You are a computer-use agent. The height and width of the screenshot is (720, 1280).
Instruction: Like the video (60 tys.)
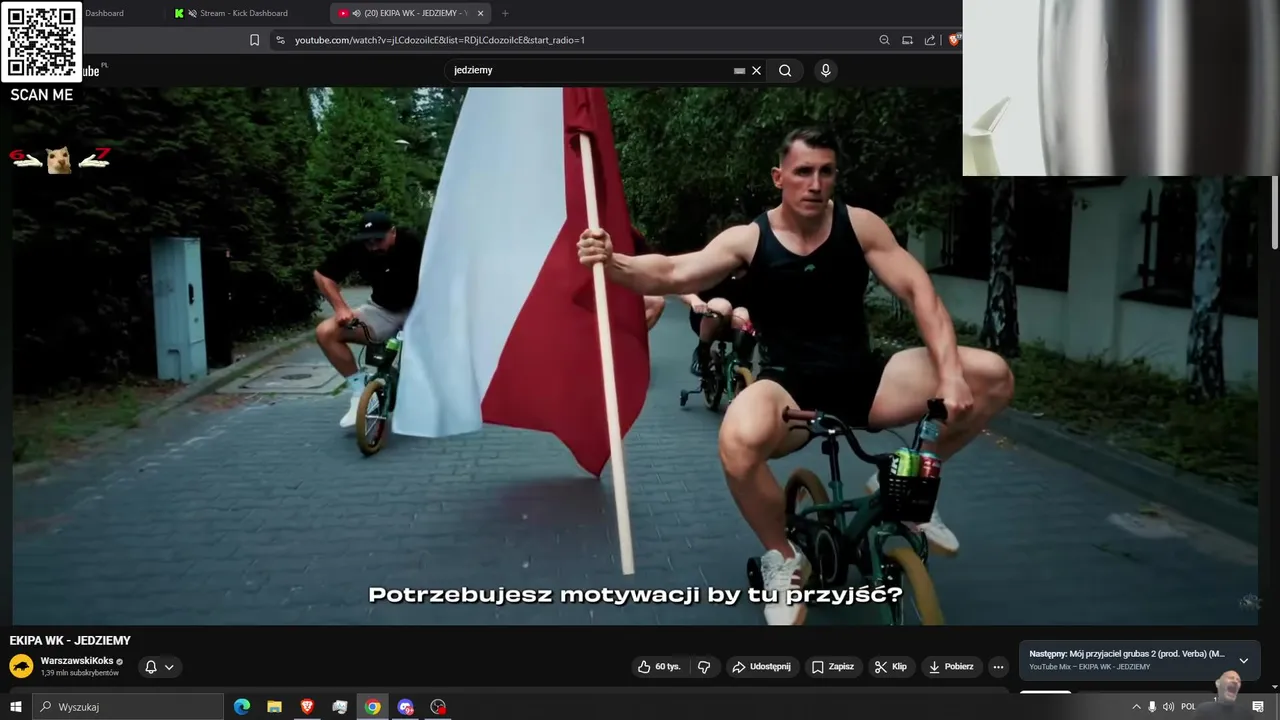coord(658,667)
